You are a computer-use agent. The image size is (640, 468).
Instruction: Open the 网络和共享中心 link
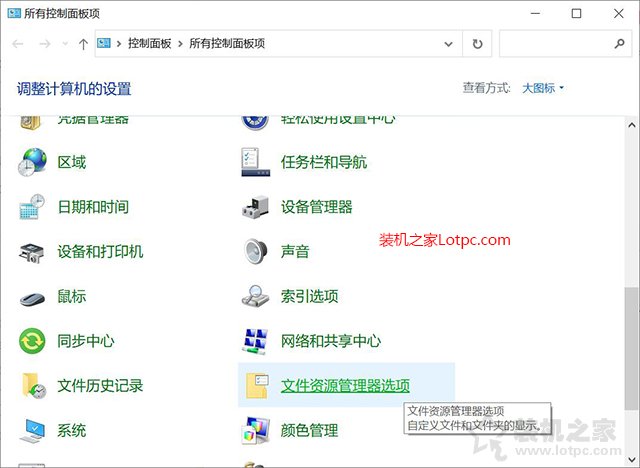(x=331, y=341)
